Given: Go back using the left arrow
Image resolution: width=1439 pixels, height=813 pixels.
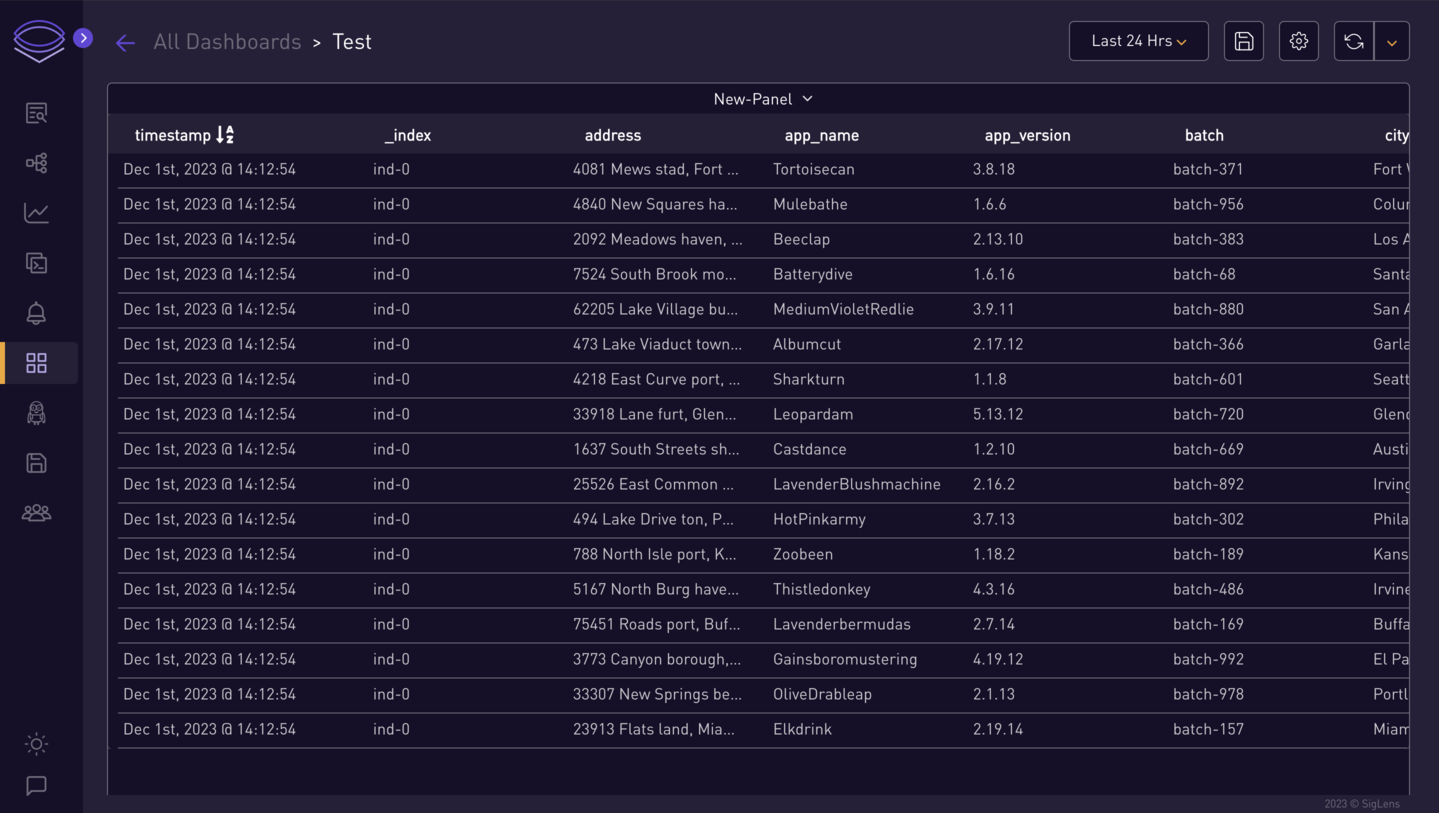Looking at the screenshot, I should pos(125,42).
